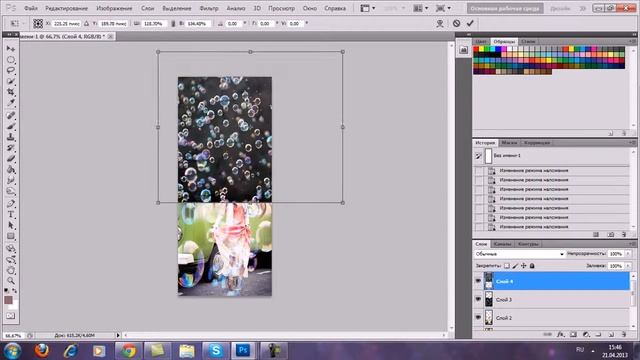The height and width of the screenshot is (360, 640).
Task: Add a layer mask
Action: [x=573, y=334]
